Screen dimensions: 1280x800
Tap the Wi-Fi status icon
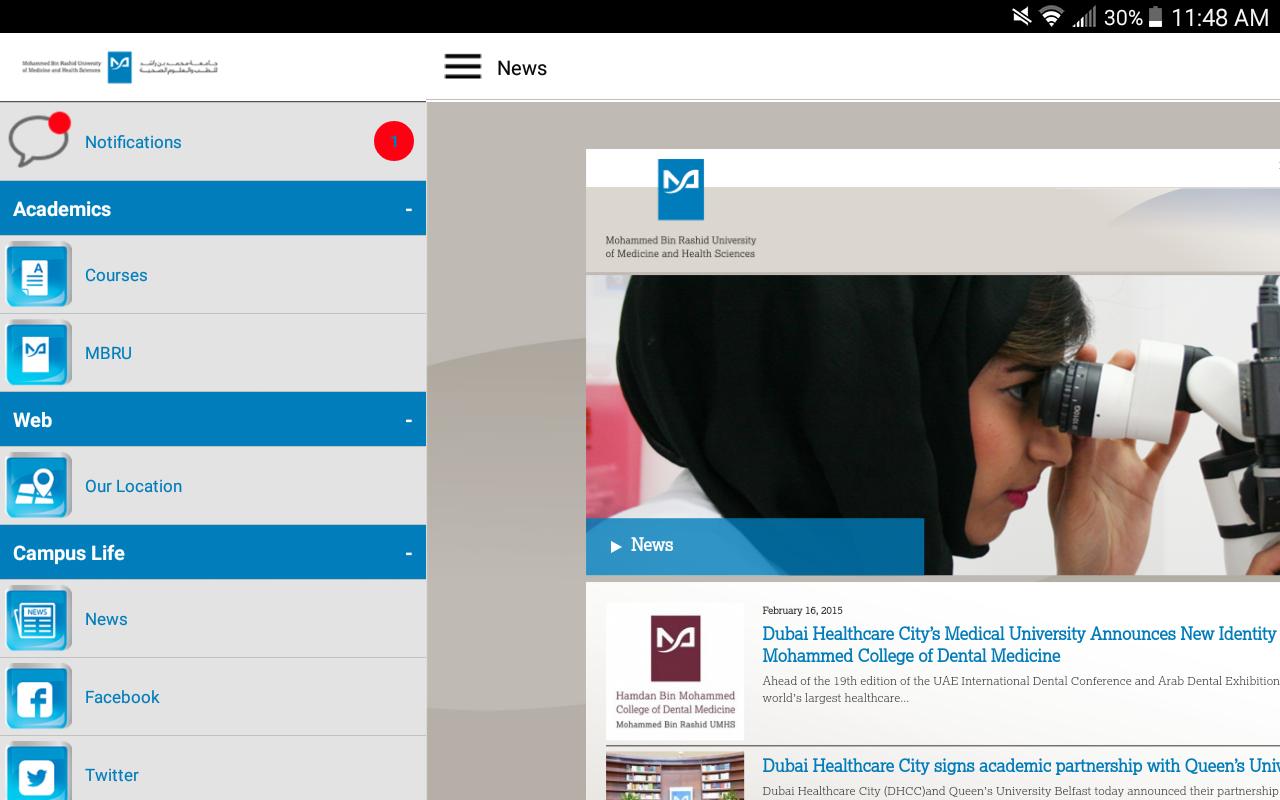1050,16
